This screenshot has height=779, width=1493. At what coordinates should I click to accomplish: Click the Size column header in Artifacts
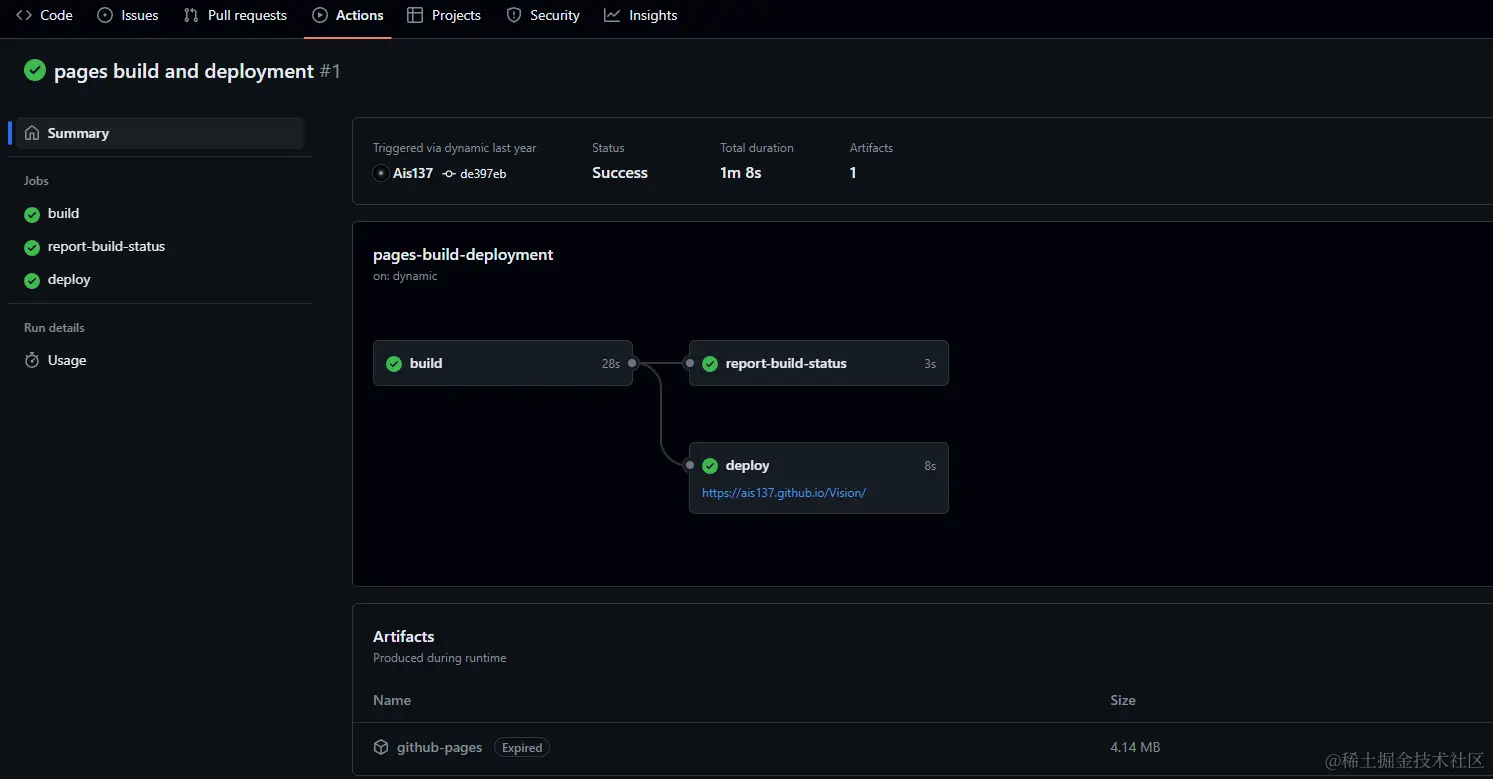point(1123,700)
